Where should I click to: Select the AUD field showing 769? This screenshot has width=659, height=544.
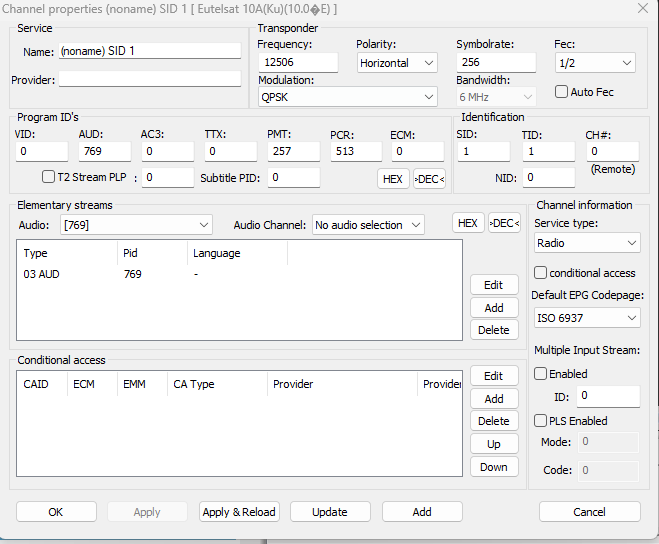(105, 151)
